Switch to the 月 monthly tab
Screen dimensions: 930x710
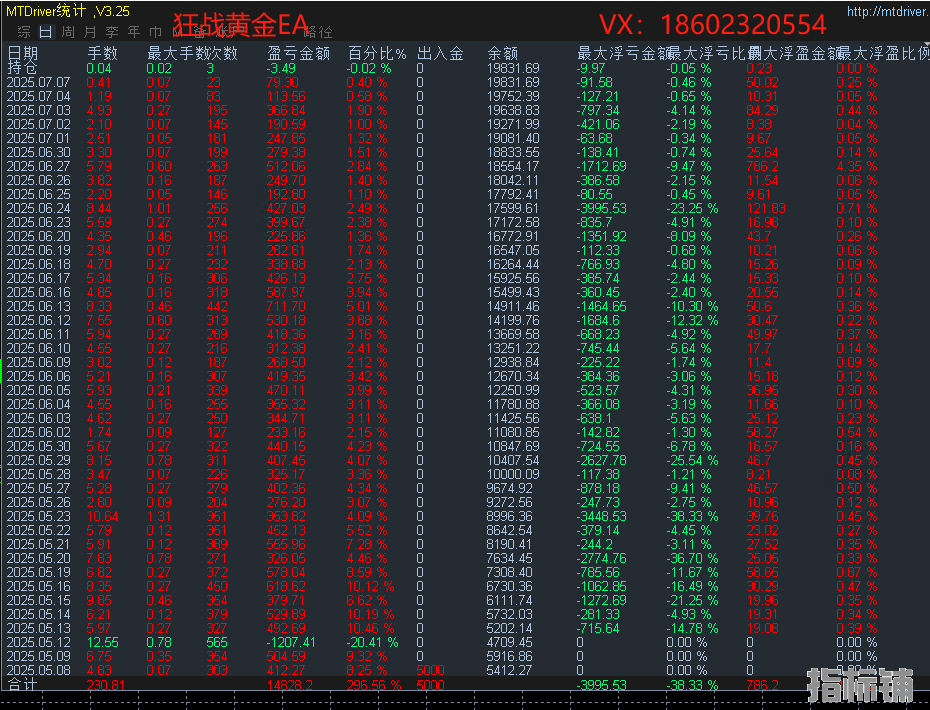pyautogui.click(x=90, y=32)
